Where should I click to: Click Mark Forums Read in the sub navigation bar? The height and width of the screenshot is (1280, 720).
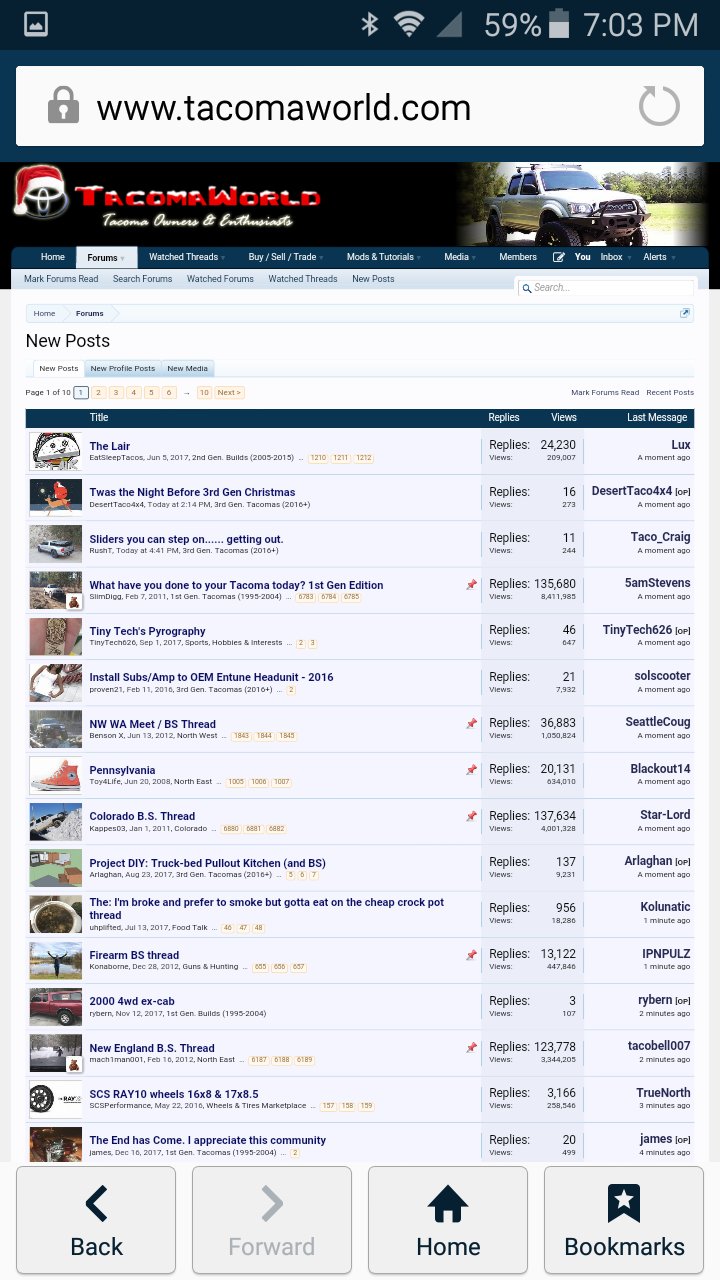(61, 279)
